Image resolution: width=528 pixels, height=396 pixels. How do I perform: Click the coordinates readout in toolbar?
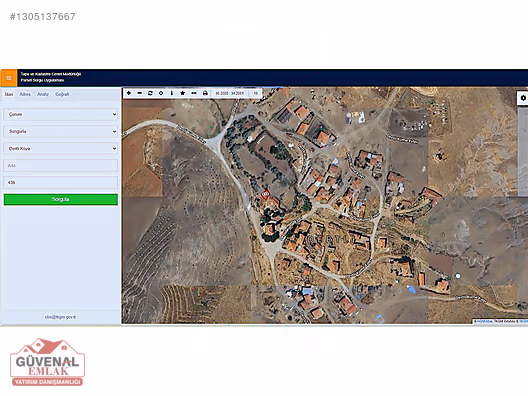[x=230, y=93]
